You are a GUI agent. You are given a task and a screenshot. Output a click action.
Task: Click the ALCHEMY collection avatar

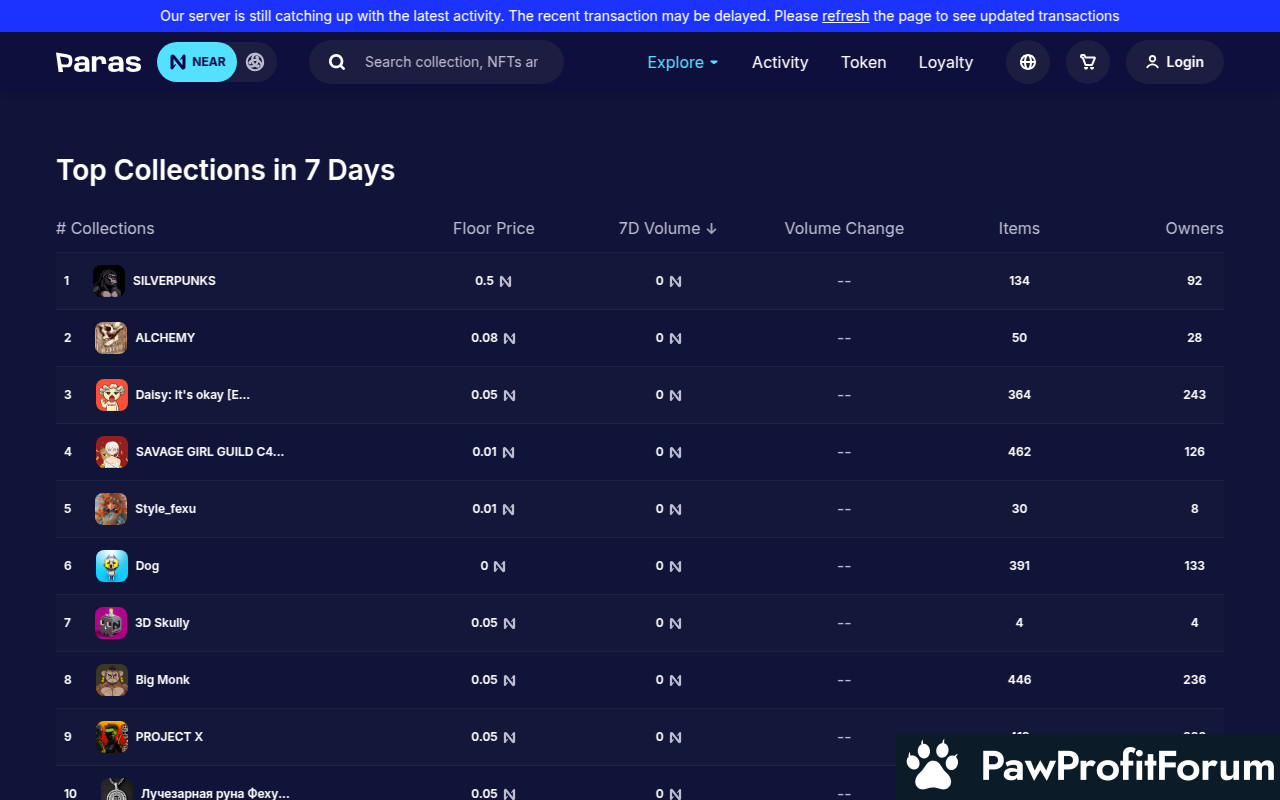111,338
